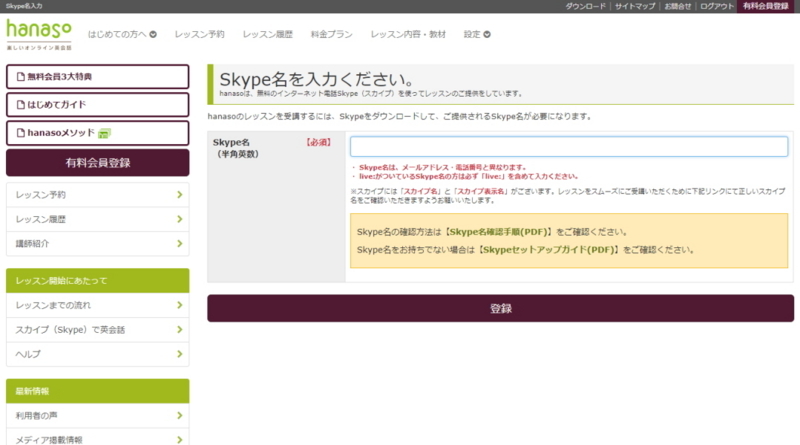Screen dimensions: 800x445
Task: Open the メディア掲載情報 sidebar item
Action: click(x=97, y=438)
